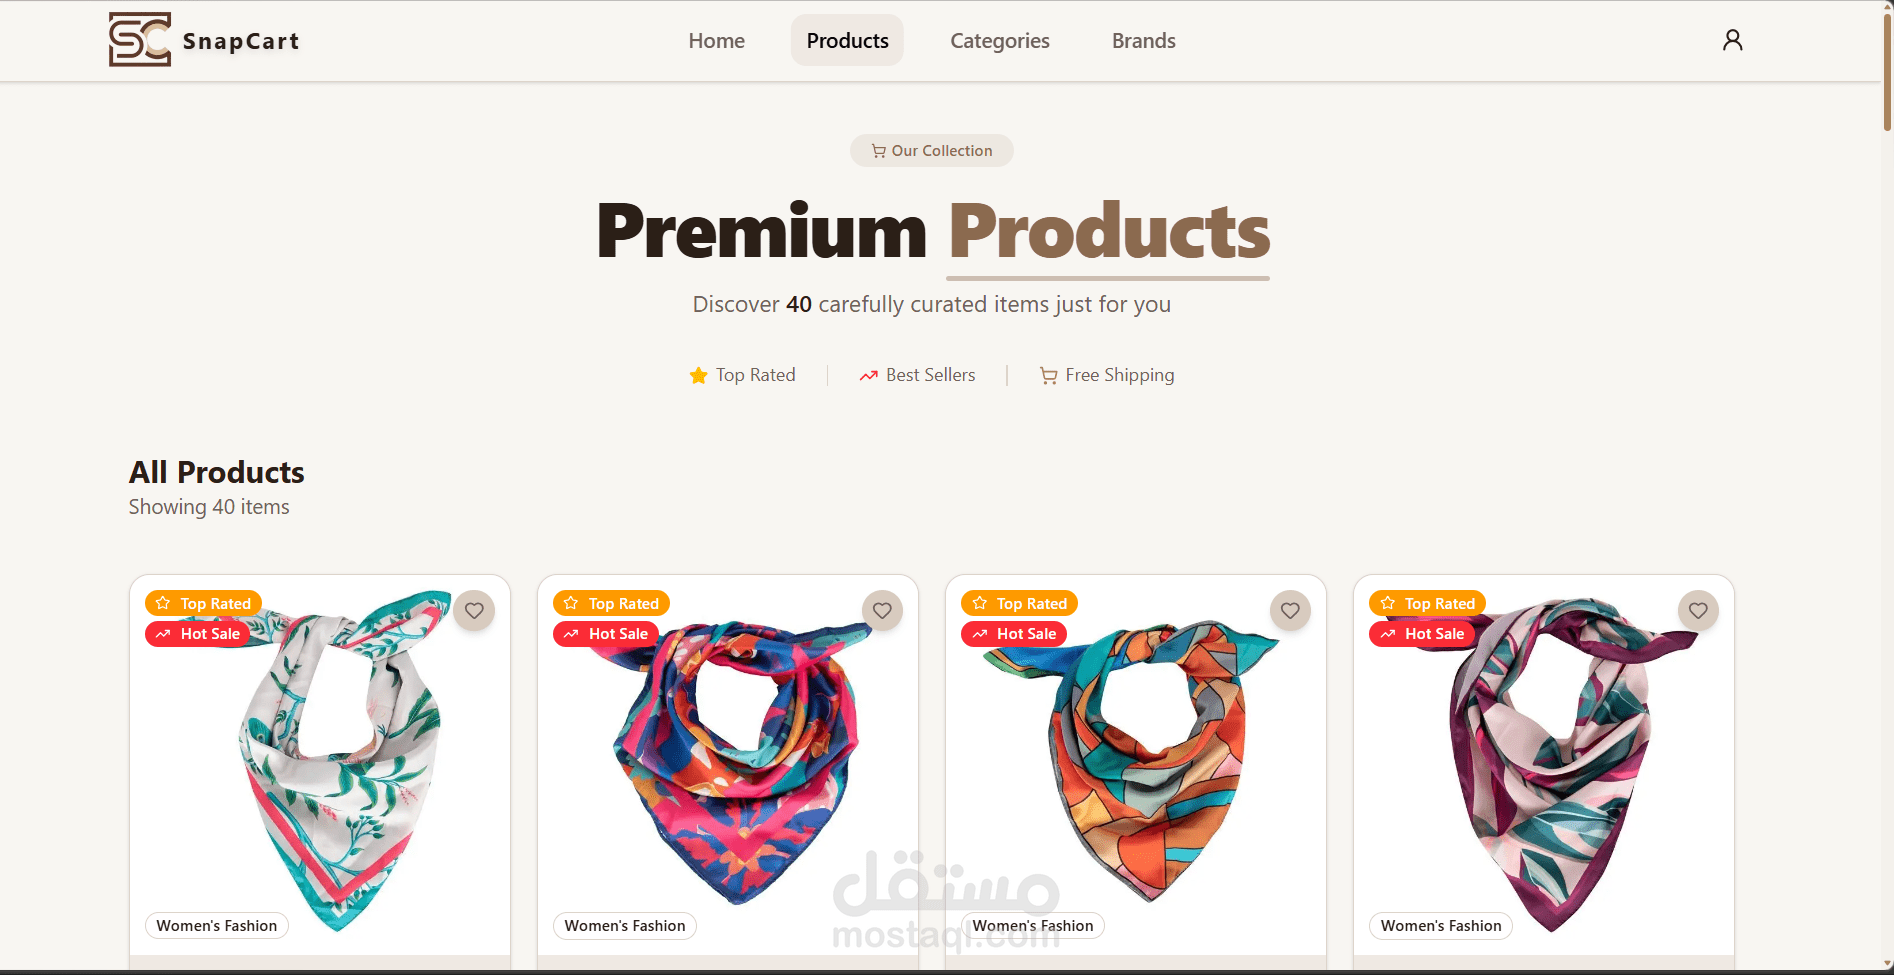
Task: Click the Top Rated star icon filter
Action: click(x=698, y=375)
